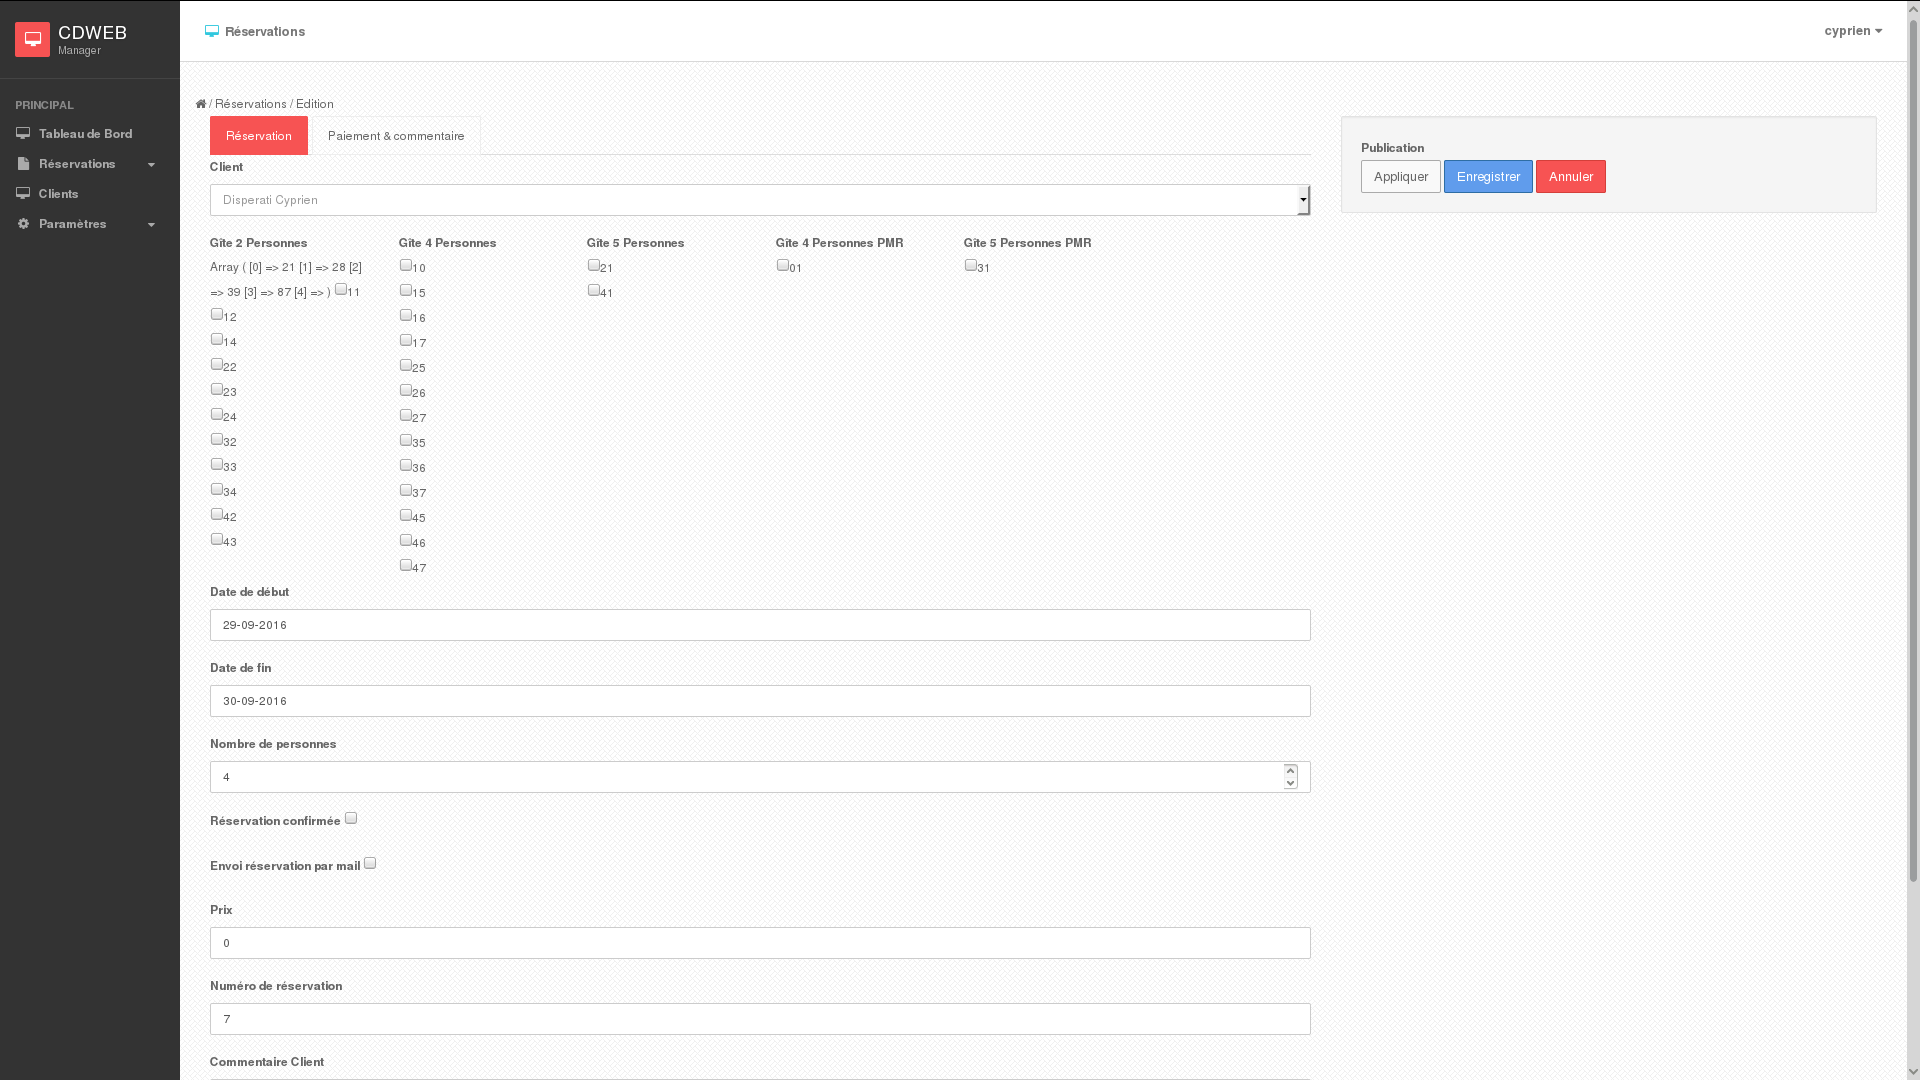
Task: Click the Paramètres gear icon
Action: 23,224
